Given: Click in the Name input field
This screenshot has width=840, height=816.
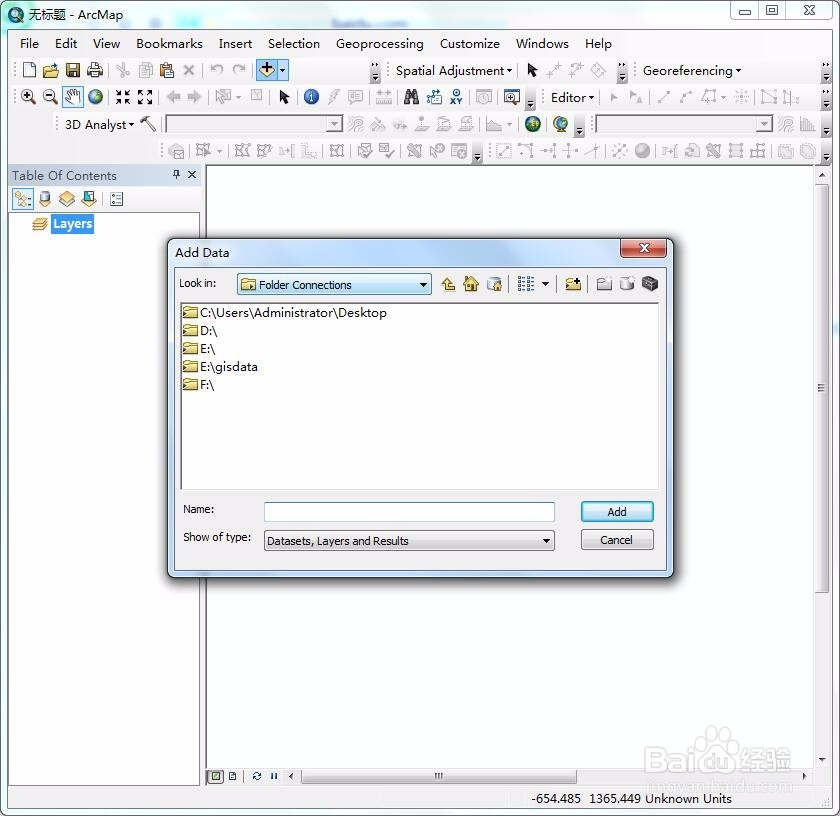Looking at the screenshot, I should pyautogui.click(x=409, y=512).
